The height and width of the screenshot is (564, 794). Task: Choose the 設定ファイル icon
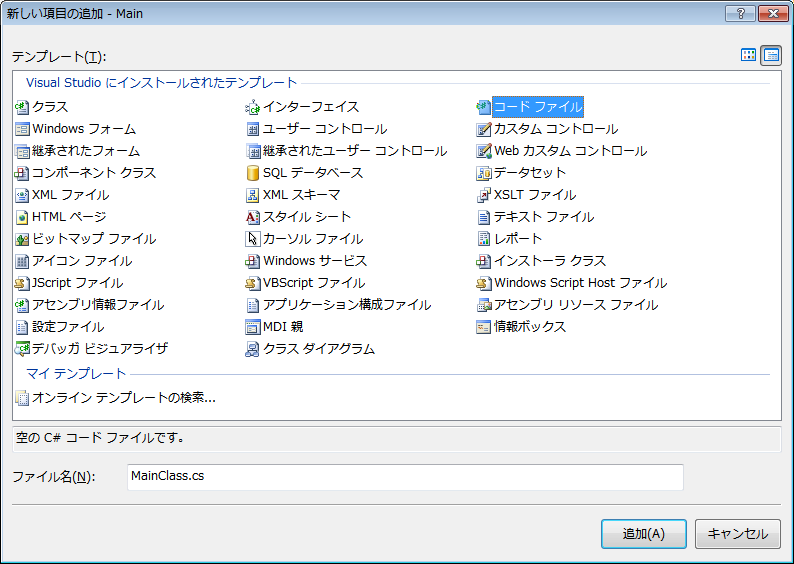coord(22,327)
